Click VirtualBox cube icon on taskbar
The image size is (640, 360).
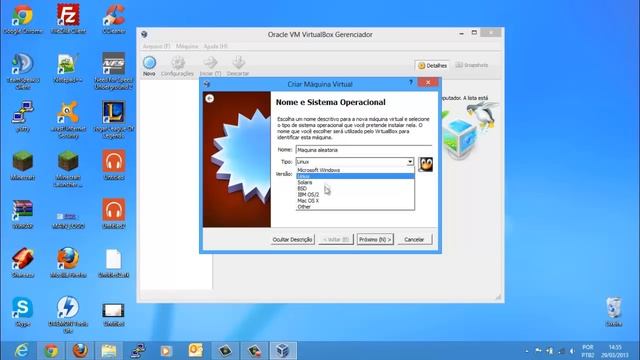click(x=282, y=351)
